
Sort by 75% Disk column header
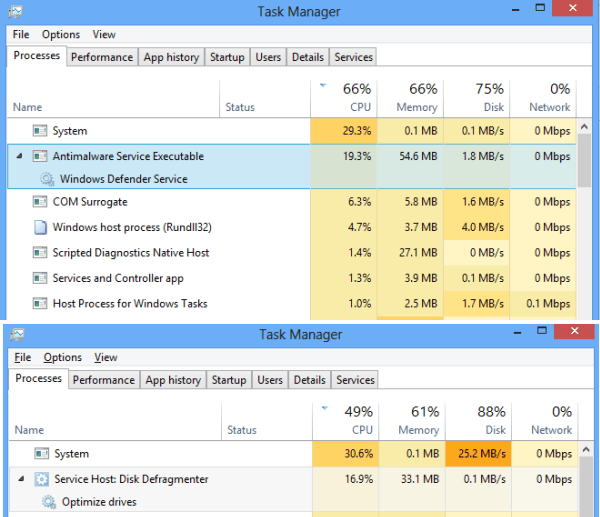477,99
